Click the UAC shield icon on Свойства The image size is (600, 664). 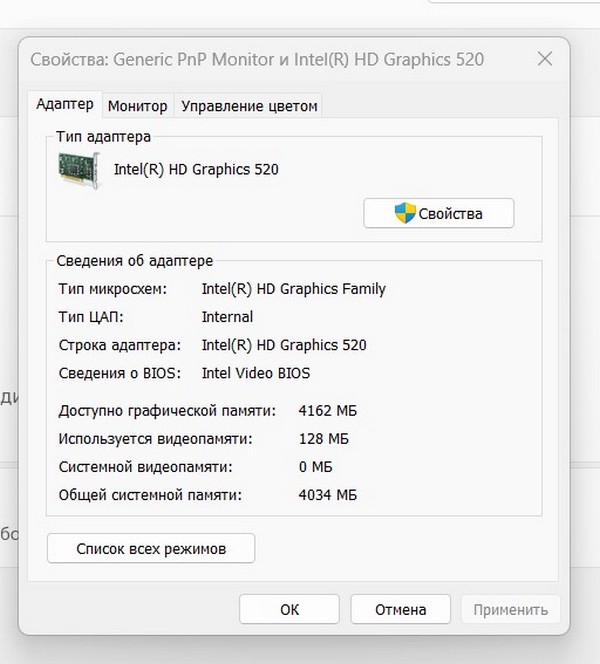[x=405, y=213]
